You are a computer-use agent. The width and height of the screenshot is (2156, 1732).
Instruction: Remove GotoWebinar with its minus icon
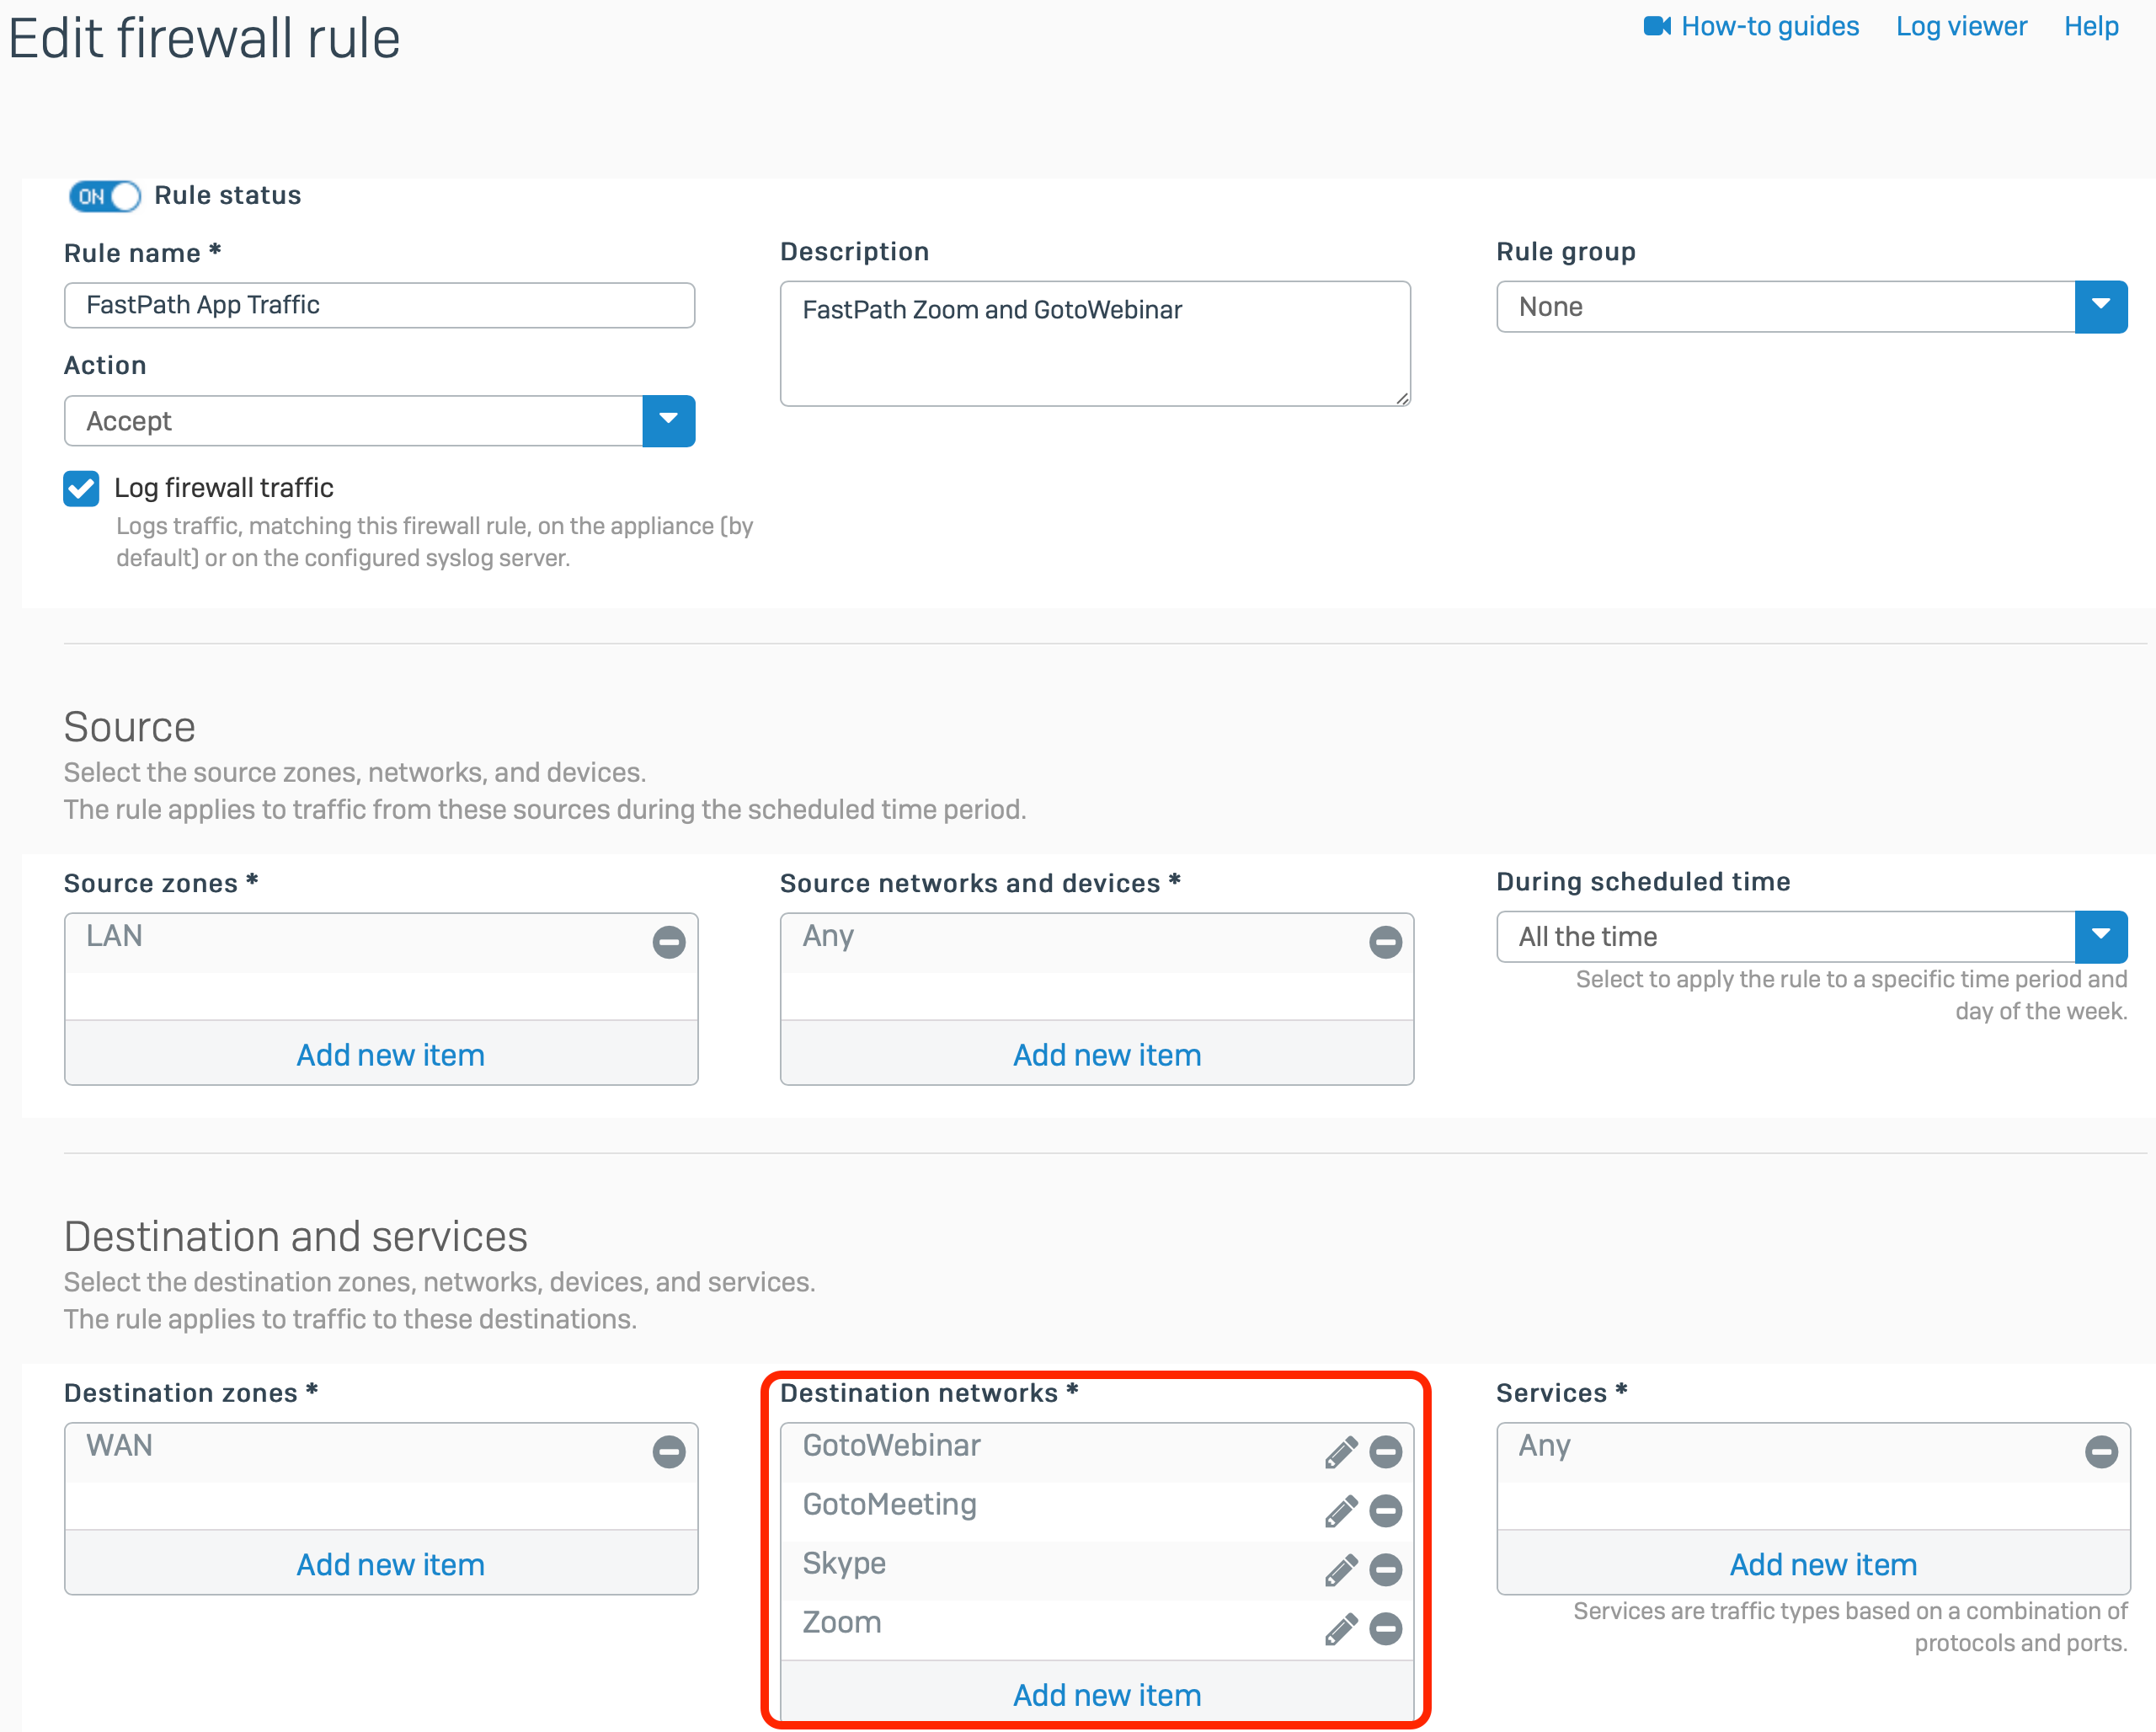[1385, 1452]
